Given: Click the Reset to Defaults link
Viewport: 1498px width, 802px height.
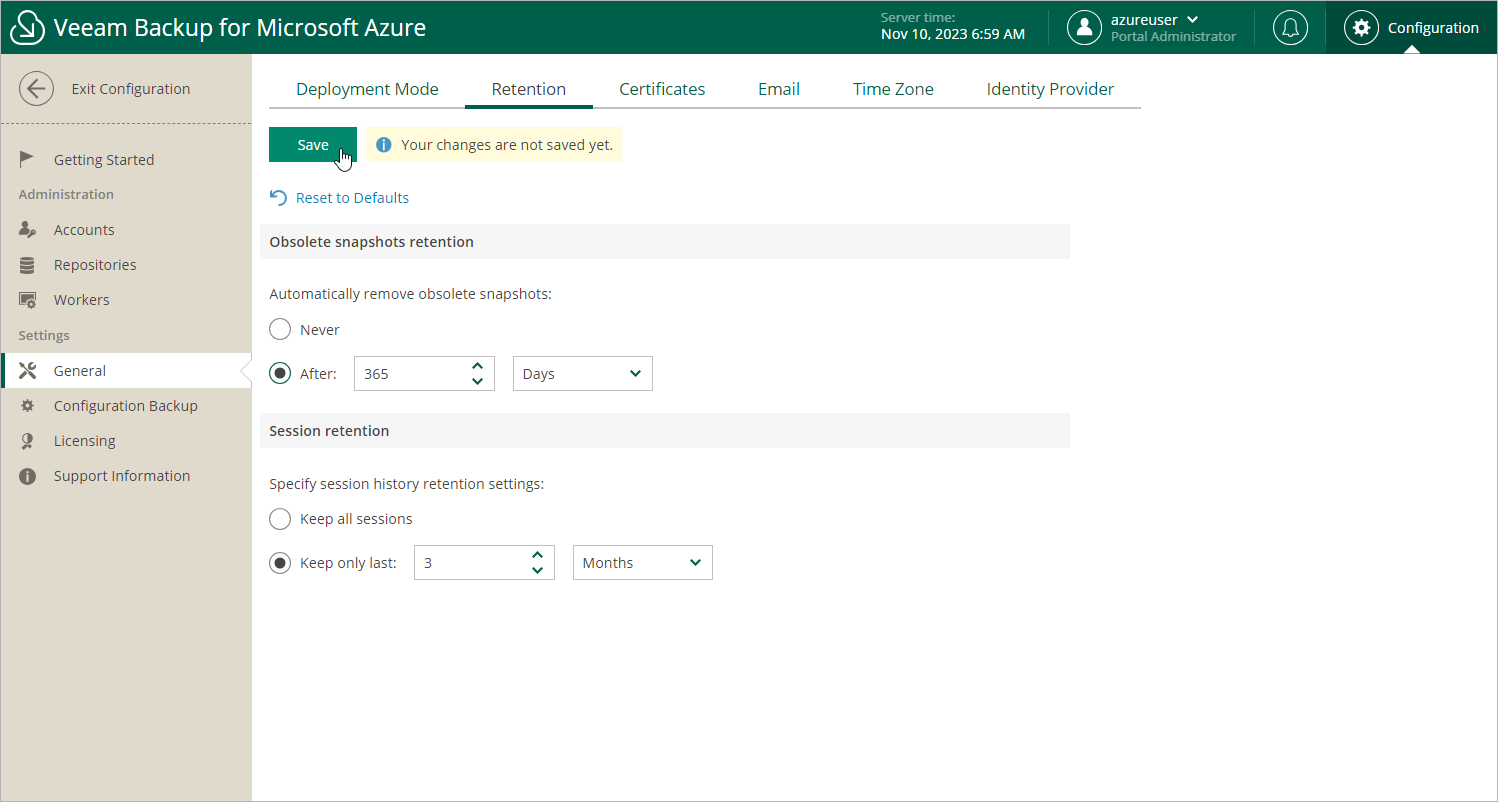Looking at the screenshot, I should (x=351, y=198).
